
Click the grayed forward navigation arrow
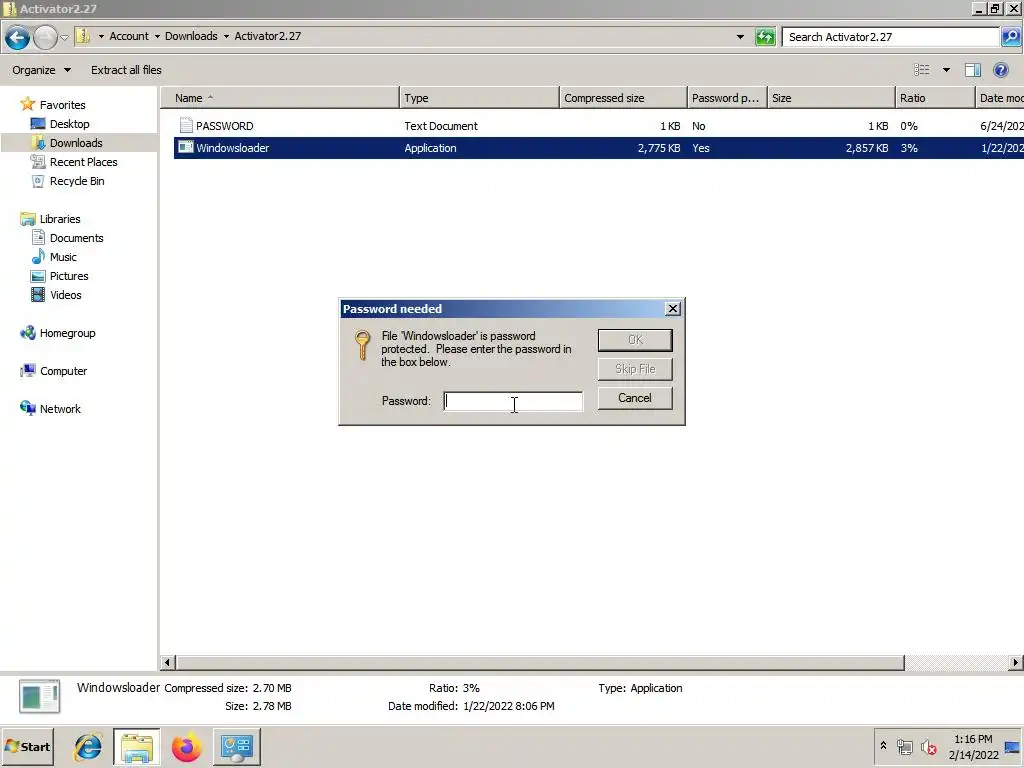(x=45, y=37)
